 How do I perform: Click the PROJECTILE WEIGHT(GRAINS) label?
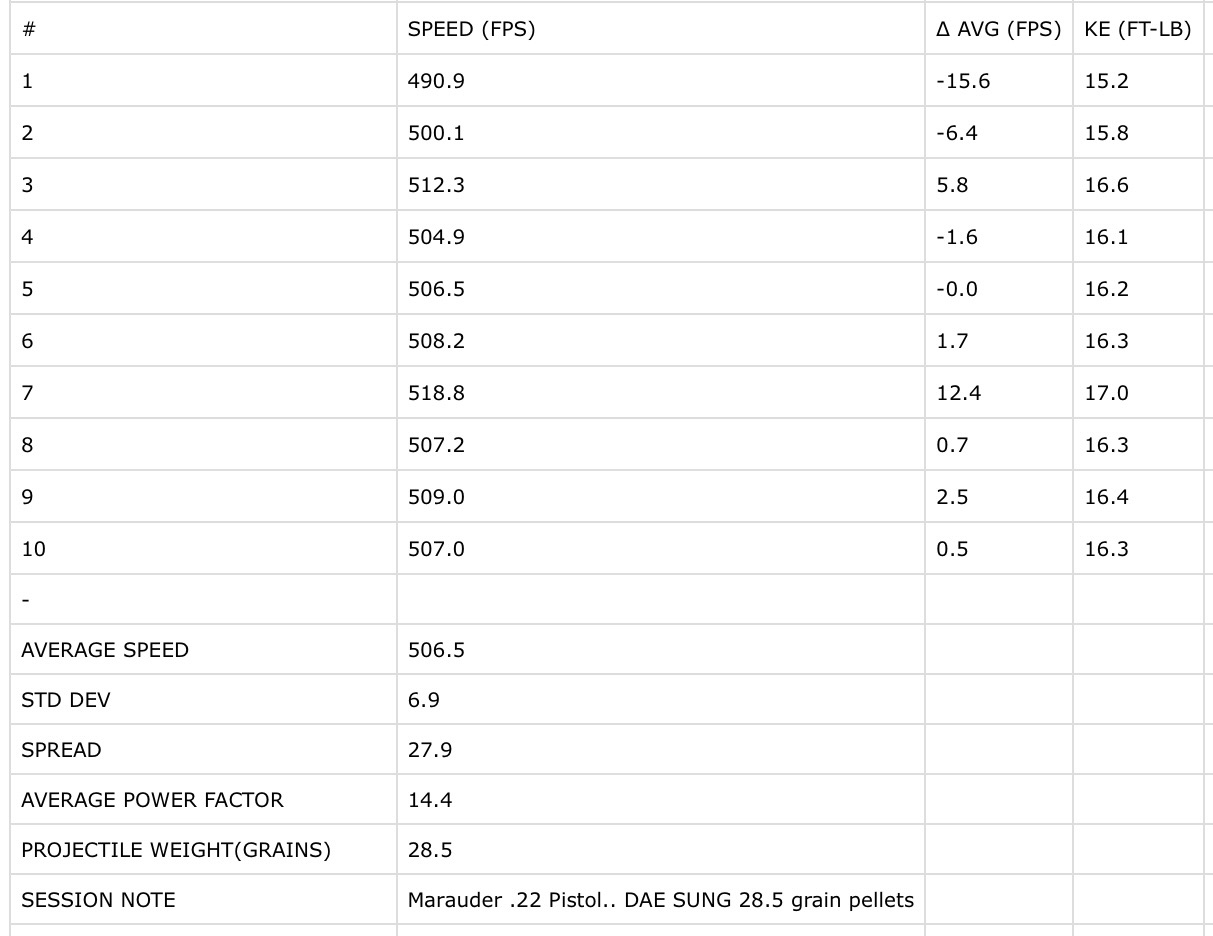(176, 850)
